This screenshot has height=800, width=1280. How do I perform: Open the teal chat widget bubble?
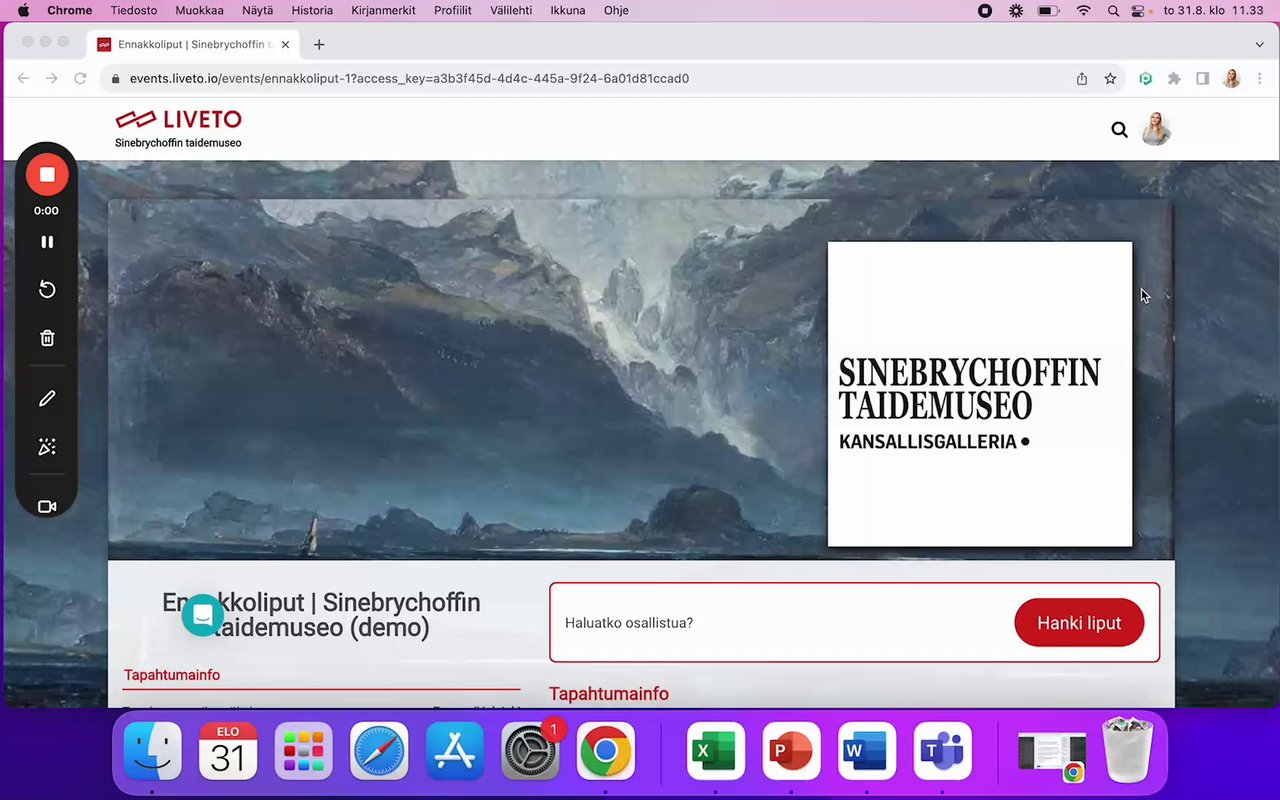tap(203, 615)
